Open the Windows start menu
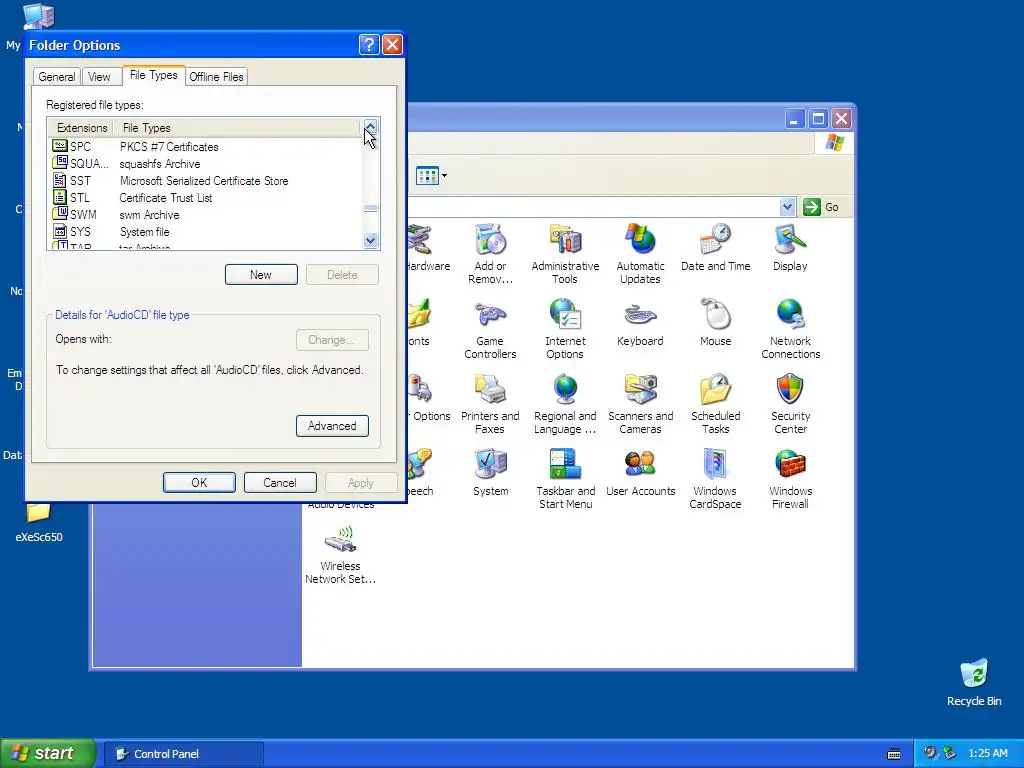 point(47,754)
